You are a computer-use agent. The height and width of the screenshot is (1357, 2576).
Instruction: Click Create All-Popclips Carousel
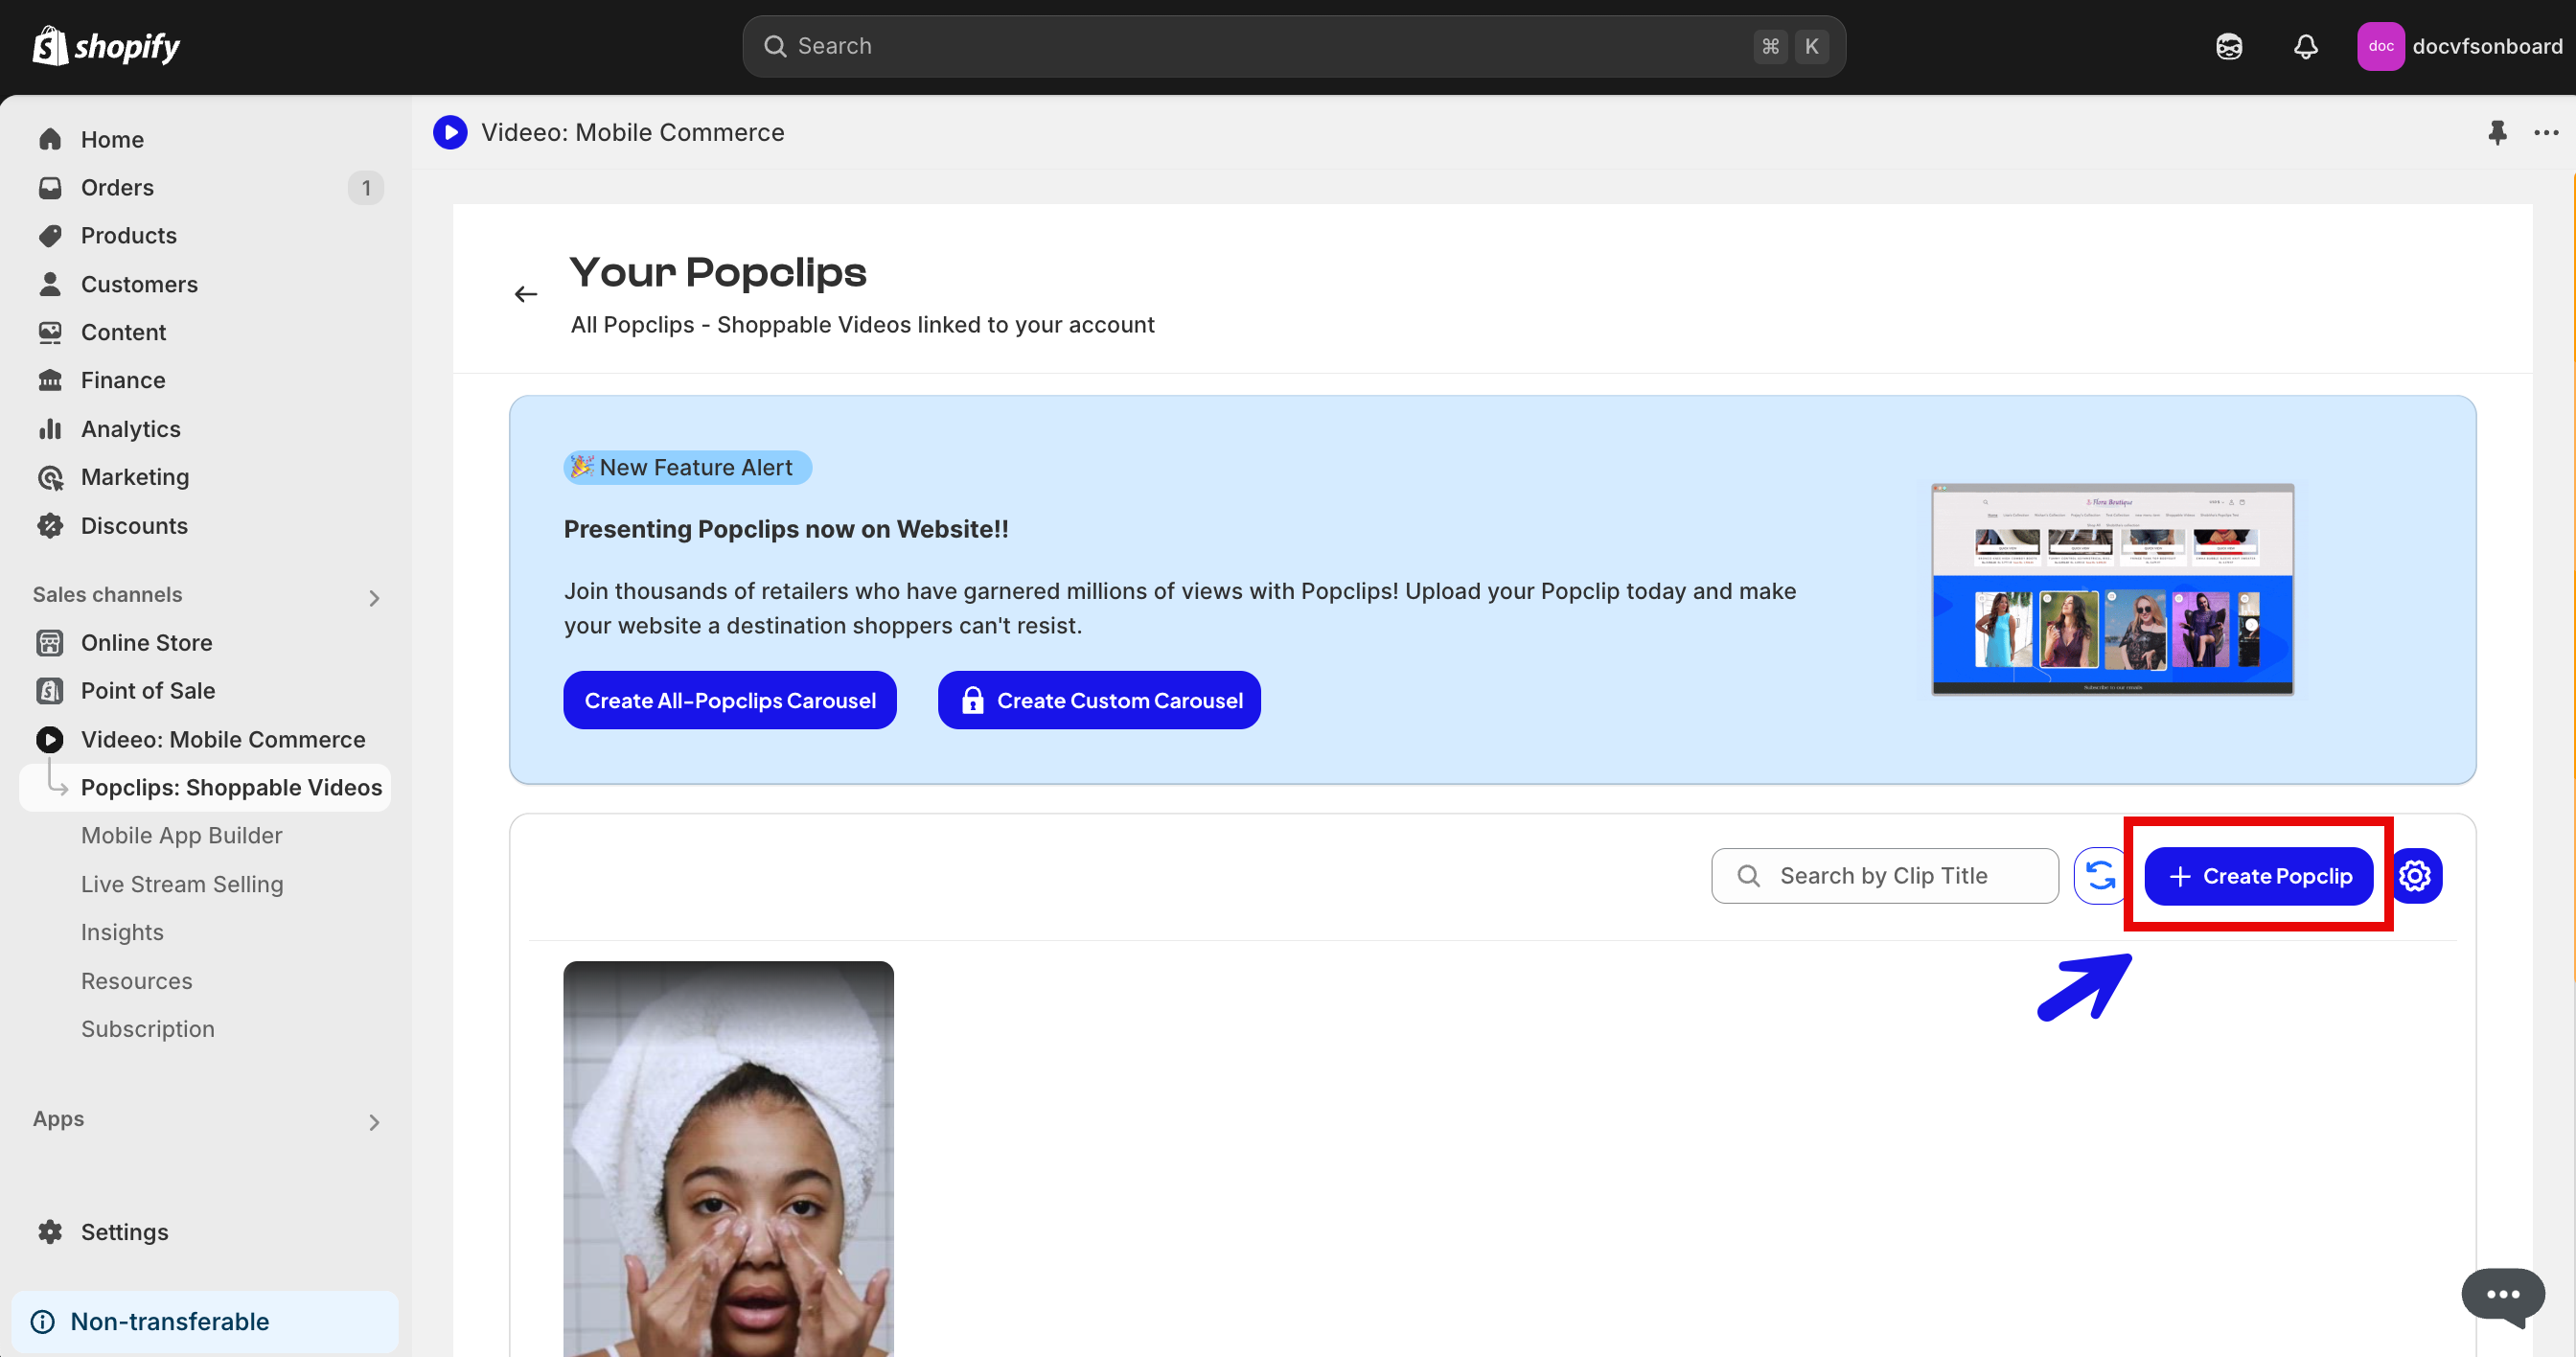730,700
